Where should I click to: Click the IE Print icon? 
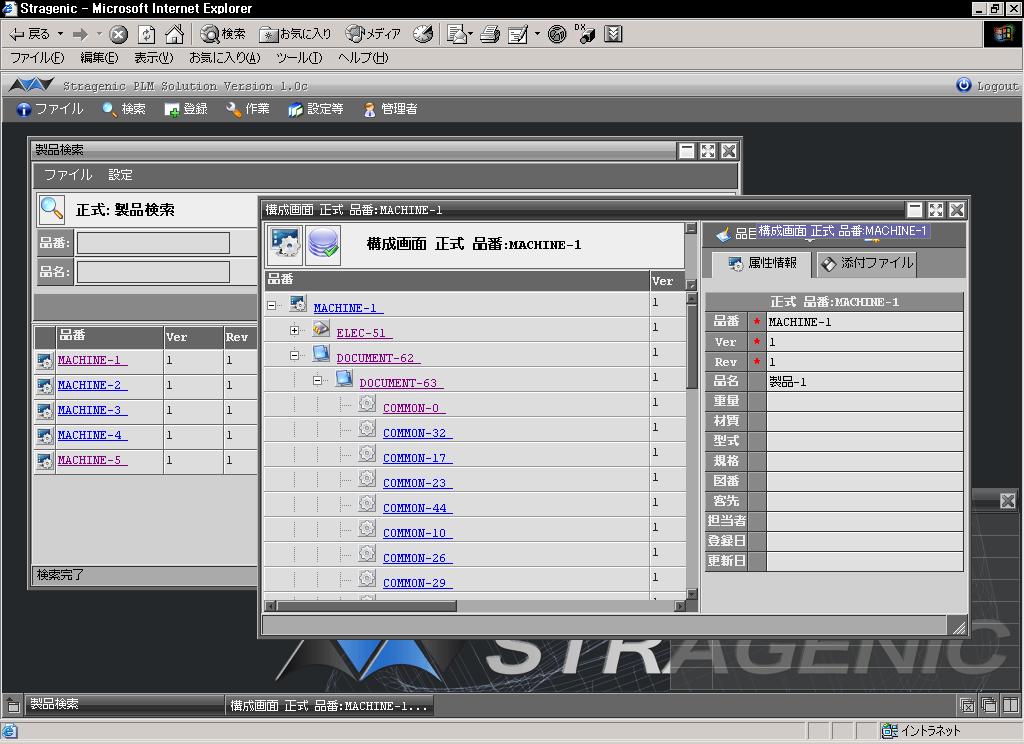point(490,34)
